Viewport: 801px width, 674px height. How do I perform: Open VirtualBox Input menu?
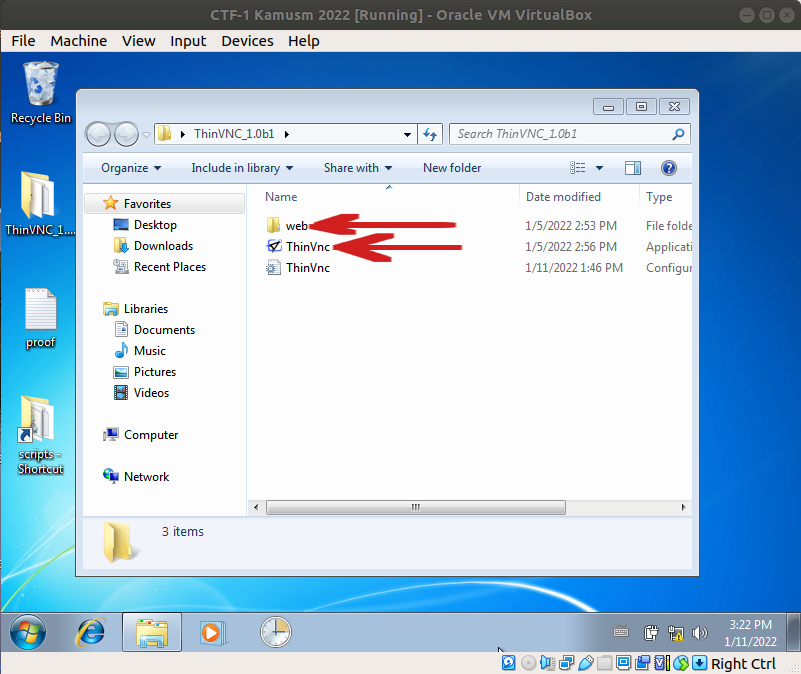coord(188,41)
